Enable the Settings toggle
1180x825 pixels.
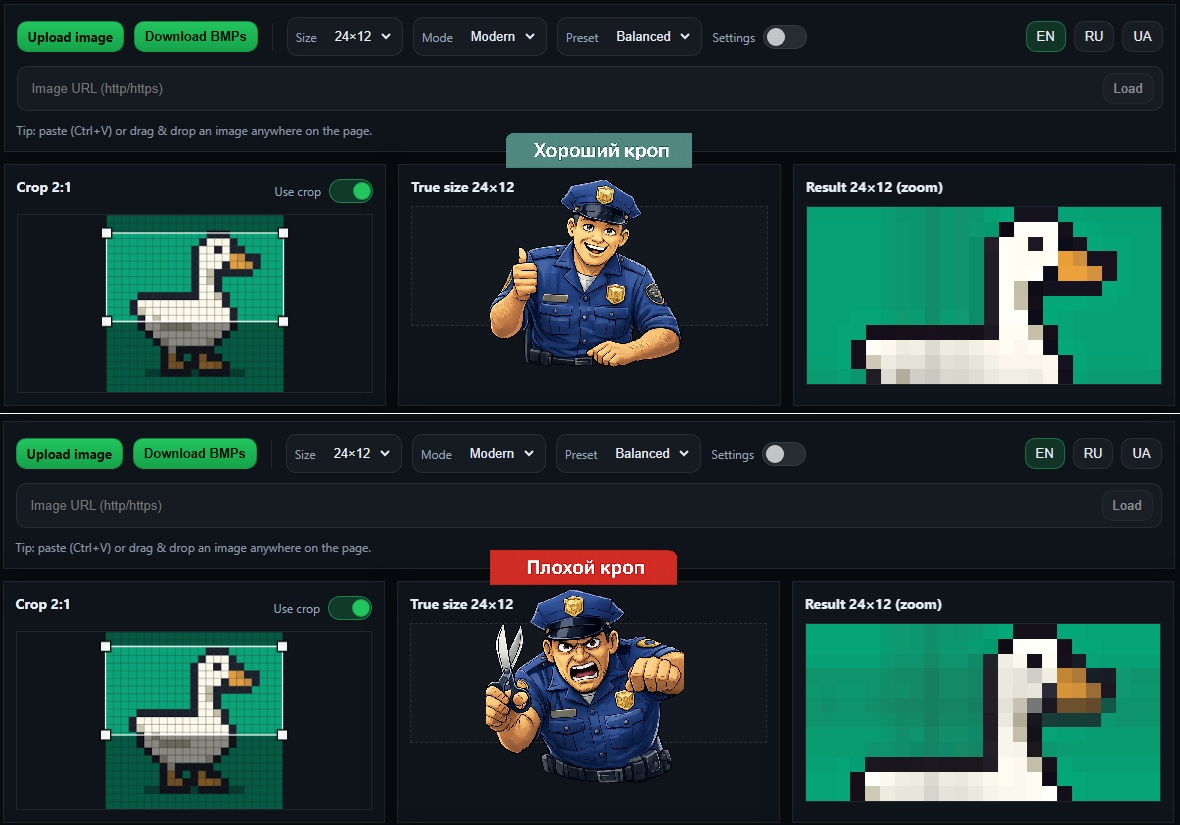coord(785,36)
